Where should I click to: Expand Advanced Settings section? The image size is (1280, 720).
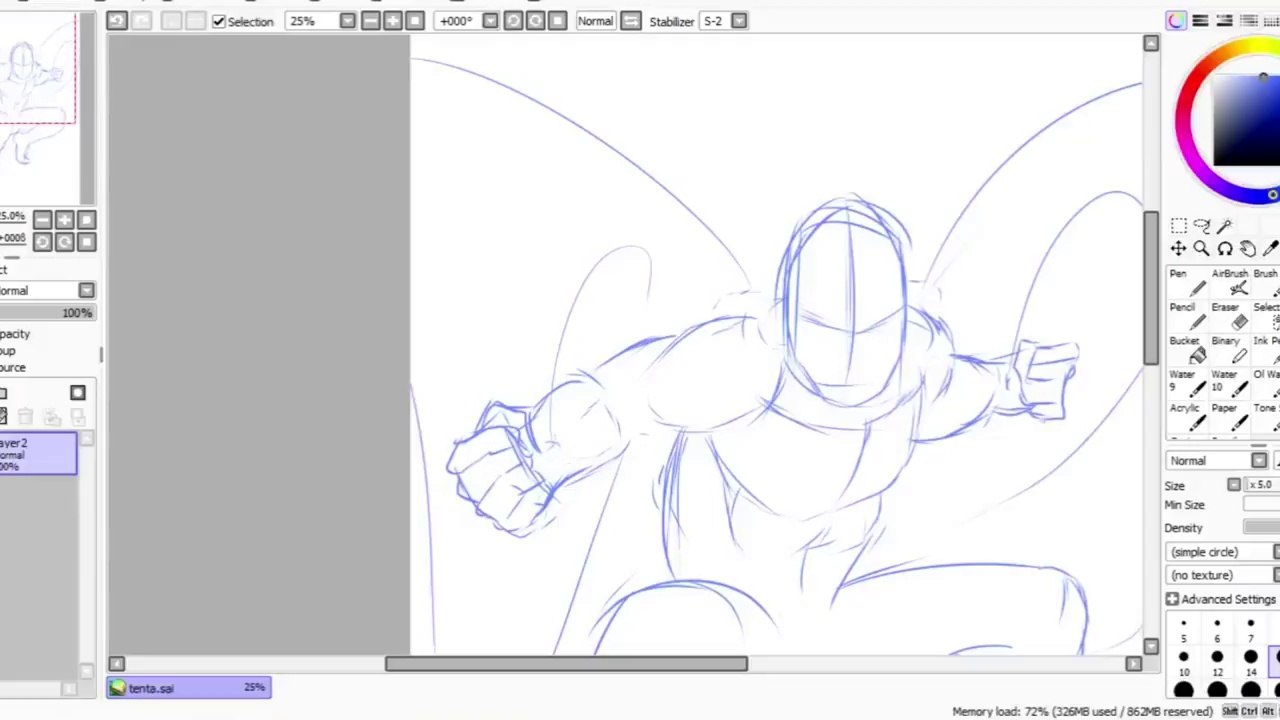click(x=1221, y=599)
